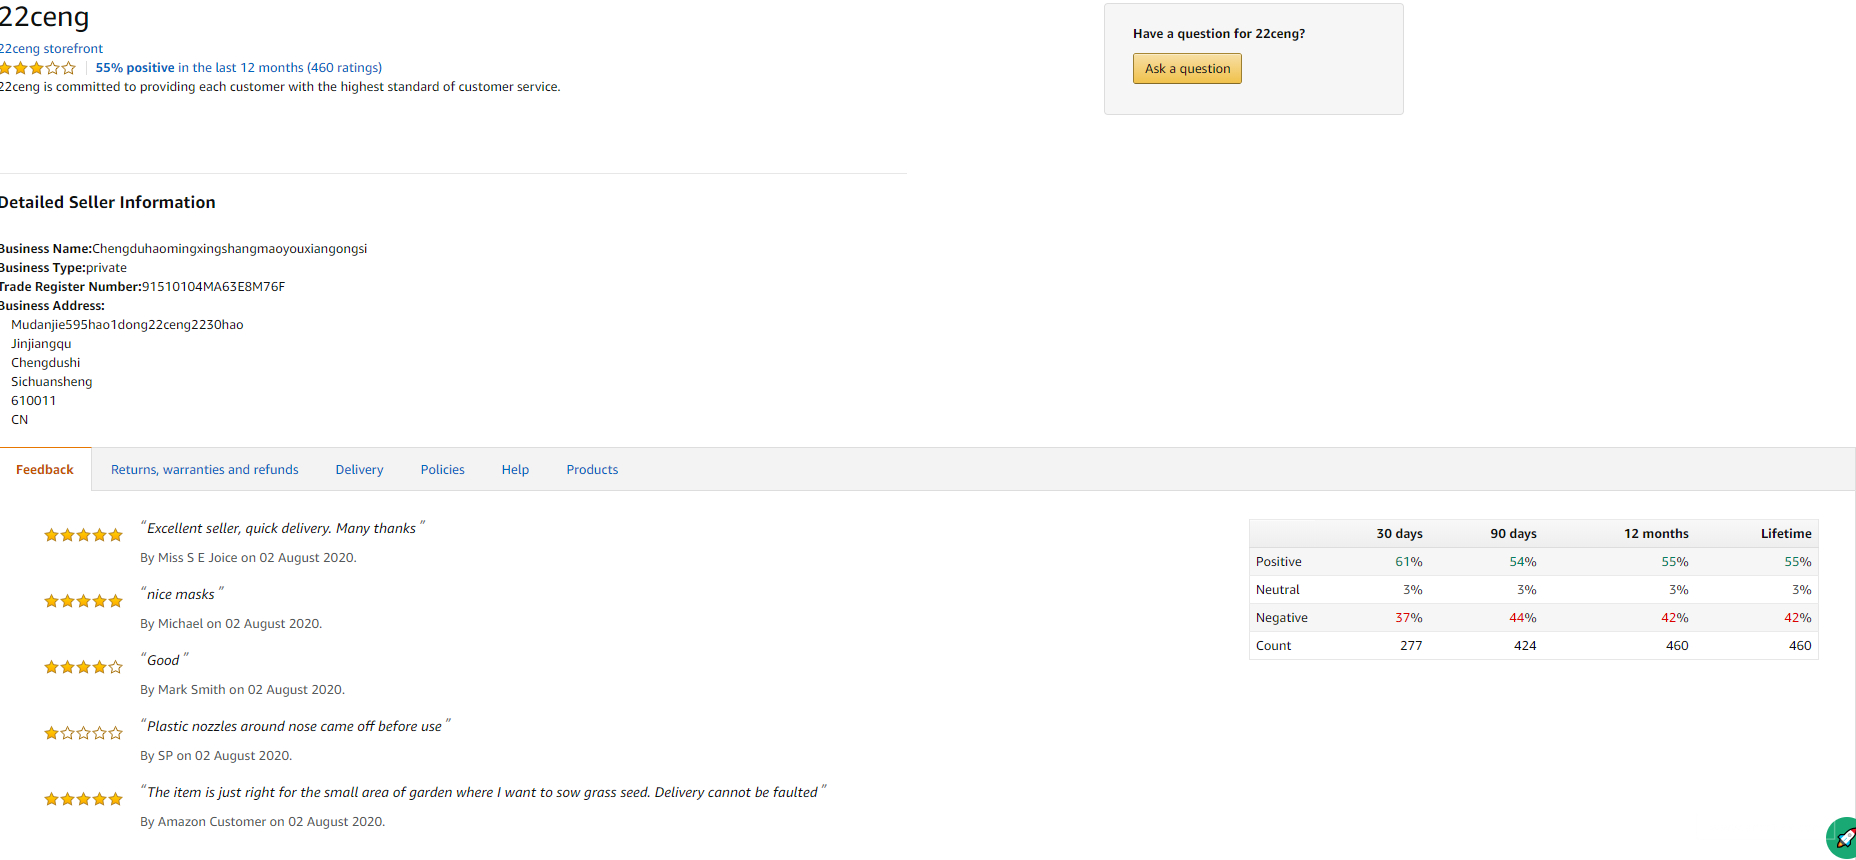The height and width of the screenshot is (860, 1856).
Task: Switch to Returns, warranties and refunds tab
Action: coord(205,470)
